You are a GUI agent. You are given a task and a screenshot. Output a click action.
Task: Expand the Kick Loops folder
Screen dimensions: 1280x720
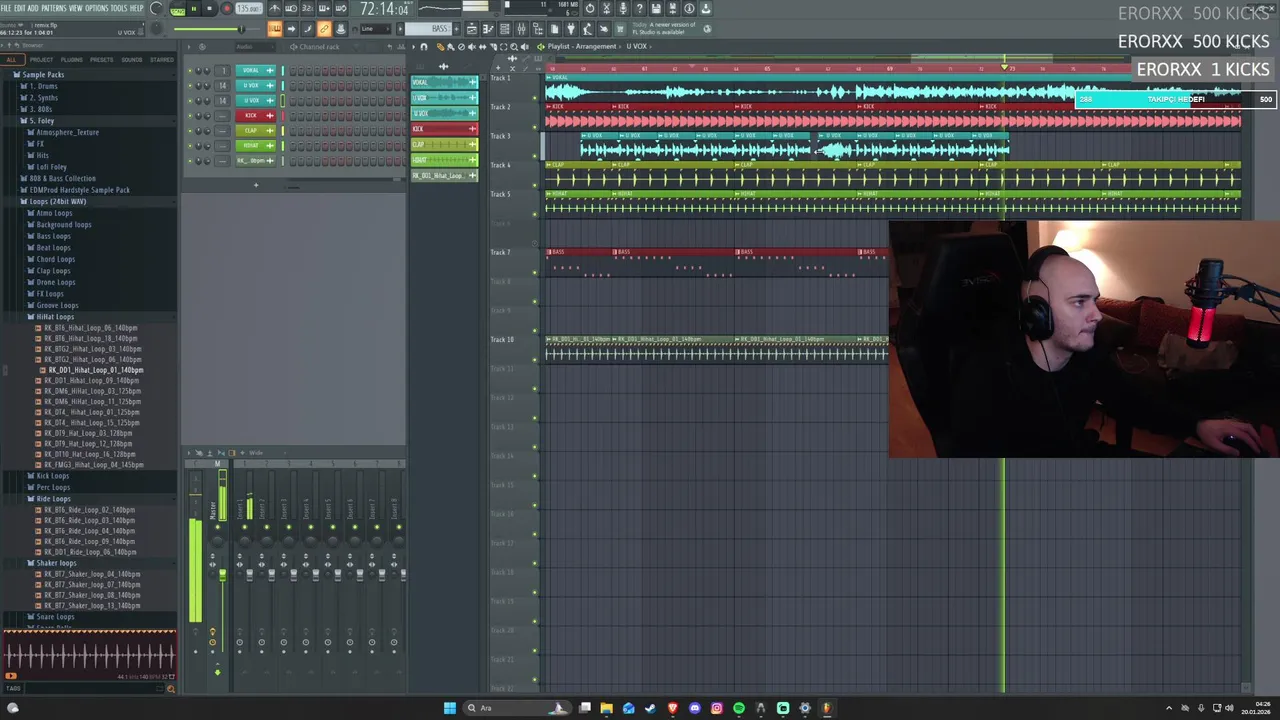[x=52, y=476]
